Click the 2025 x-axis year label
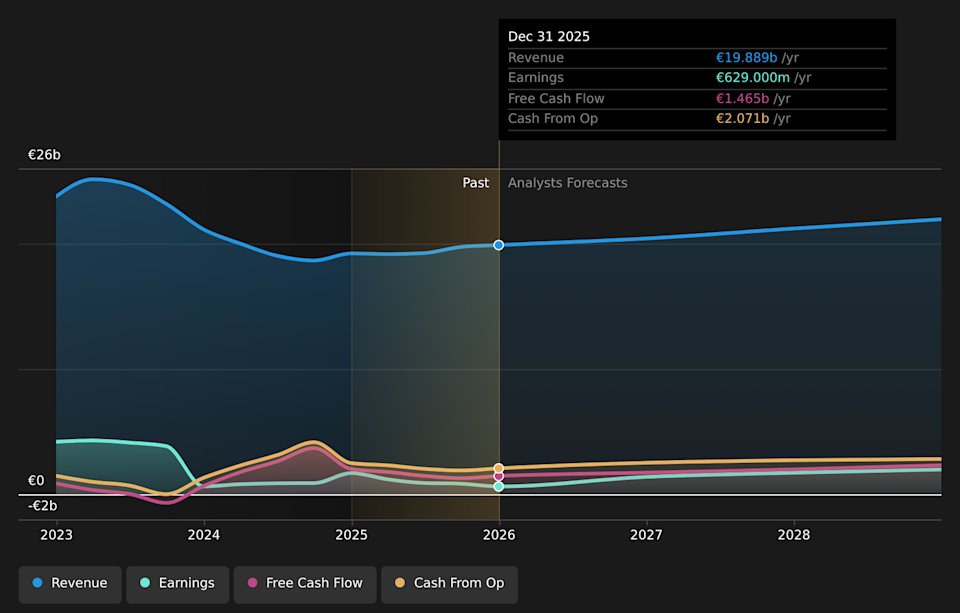This screenshot has width=960, height=613. [351, 535]
